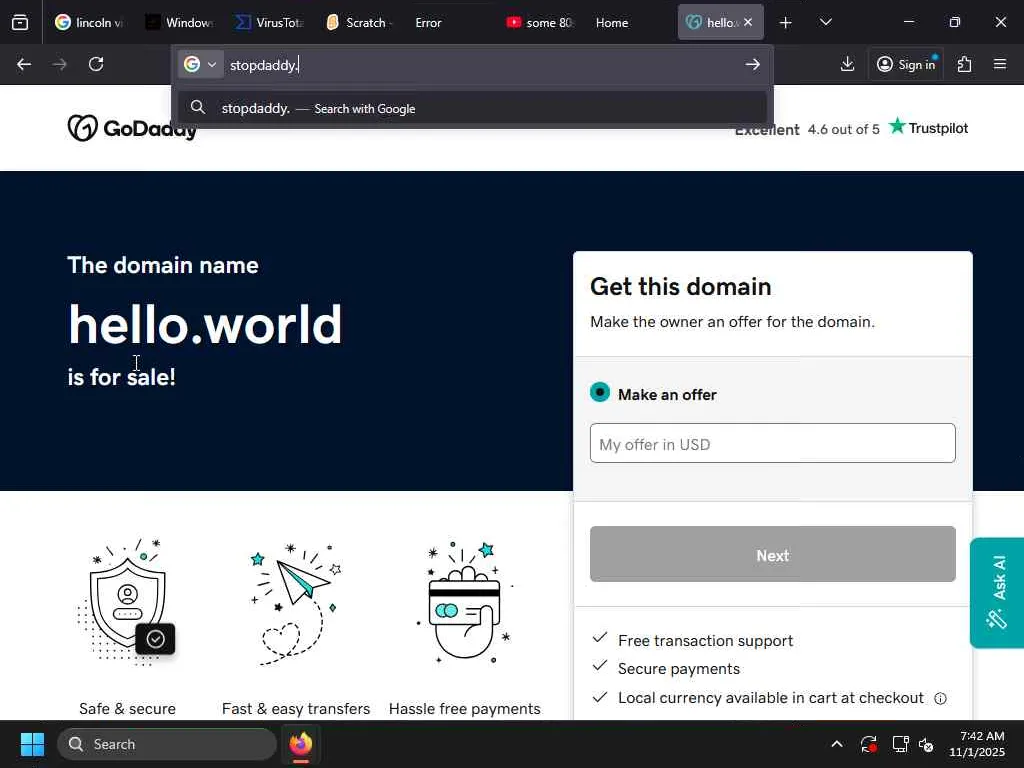This screenshot has width=1024, height=768.
Task: Click the 'Secure payments' text
Action: [x=679, y=669]
